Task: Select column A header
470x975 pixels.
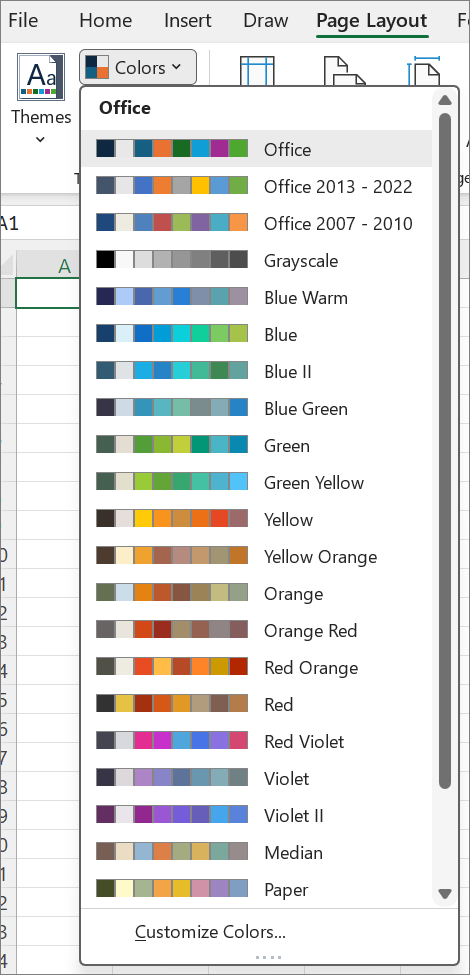Action: point(48,266)
